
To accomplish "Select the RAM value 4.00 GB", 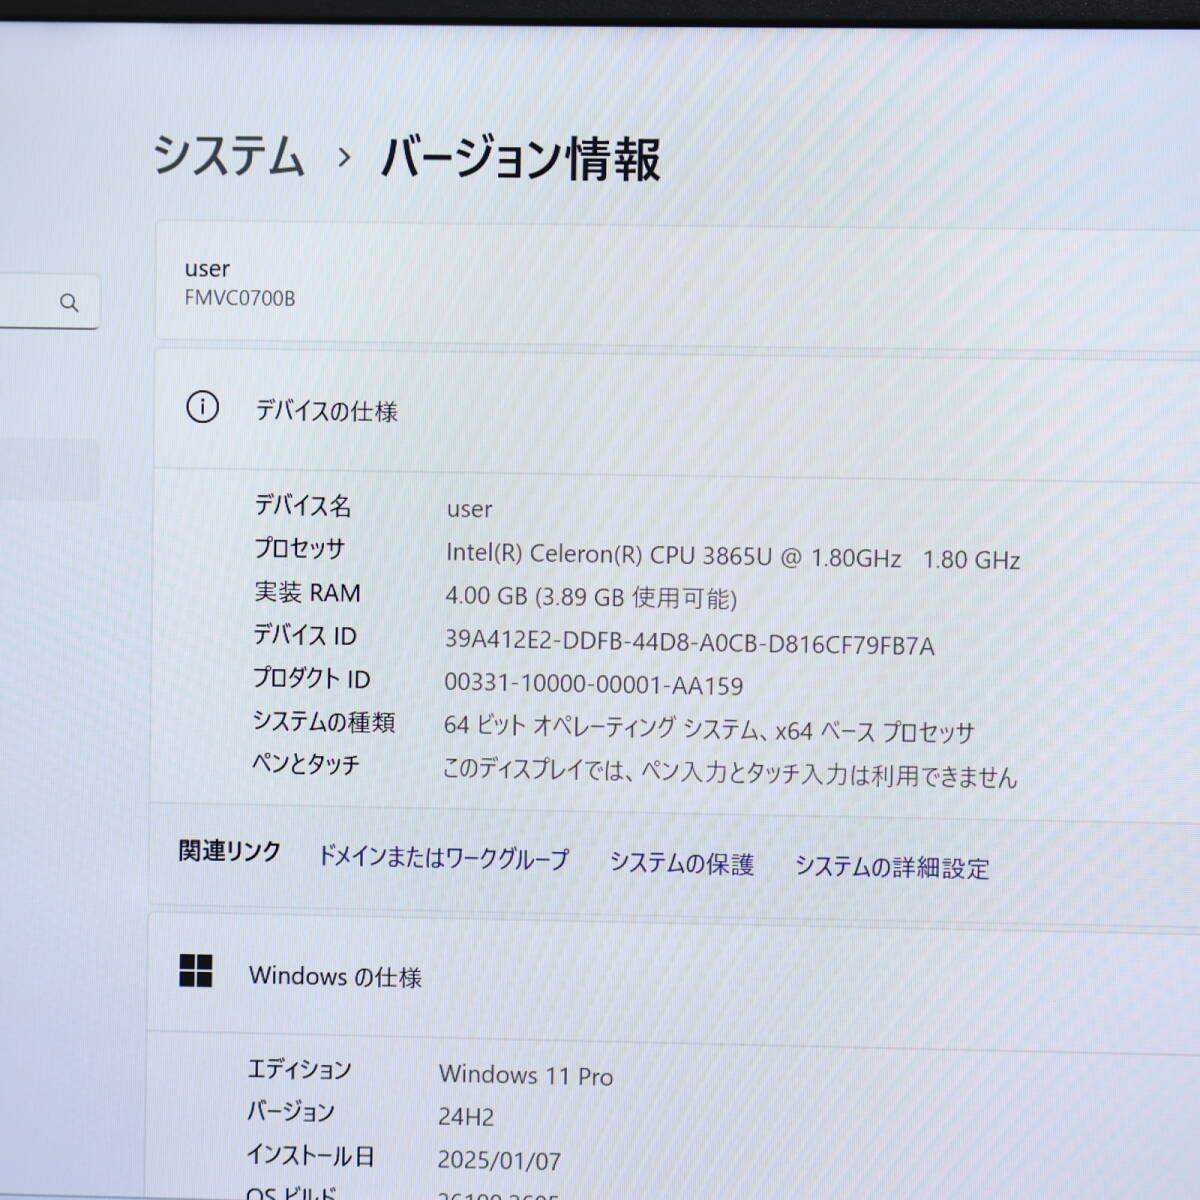I will 591,597.
